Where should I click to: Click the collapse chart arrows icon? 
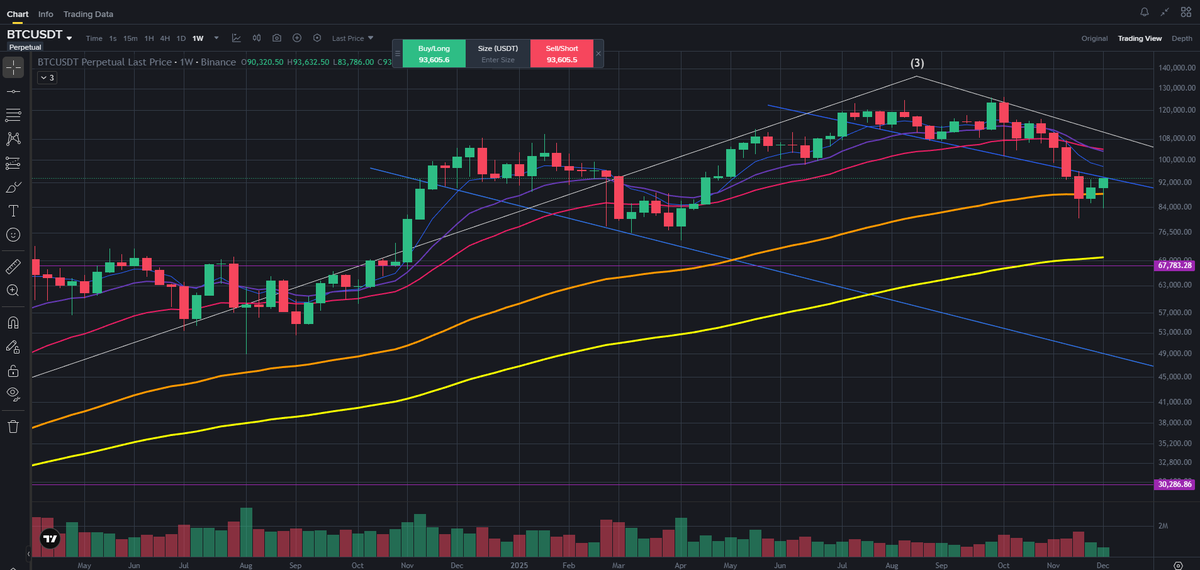click(1164, 10)
